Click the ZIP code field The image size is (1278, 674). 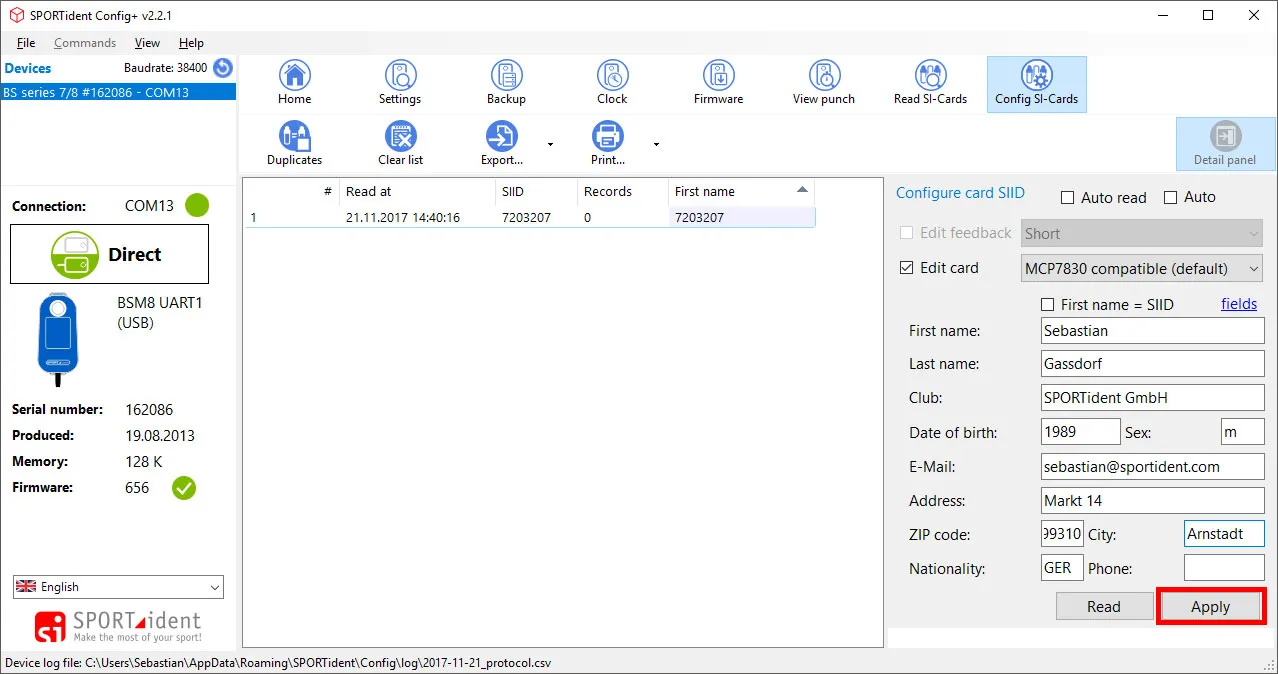tap(1062, 534)
